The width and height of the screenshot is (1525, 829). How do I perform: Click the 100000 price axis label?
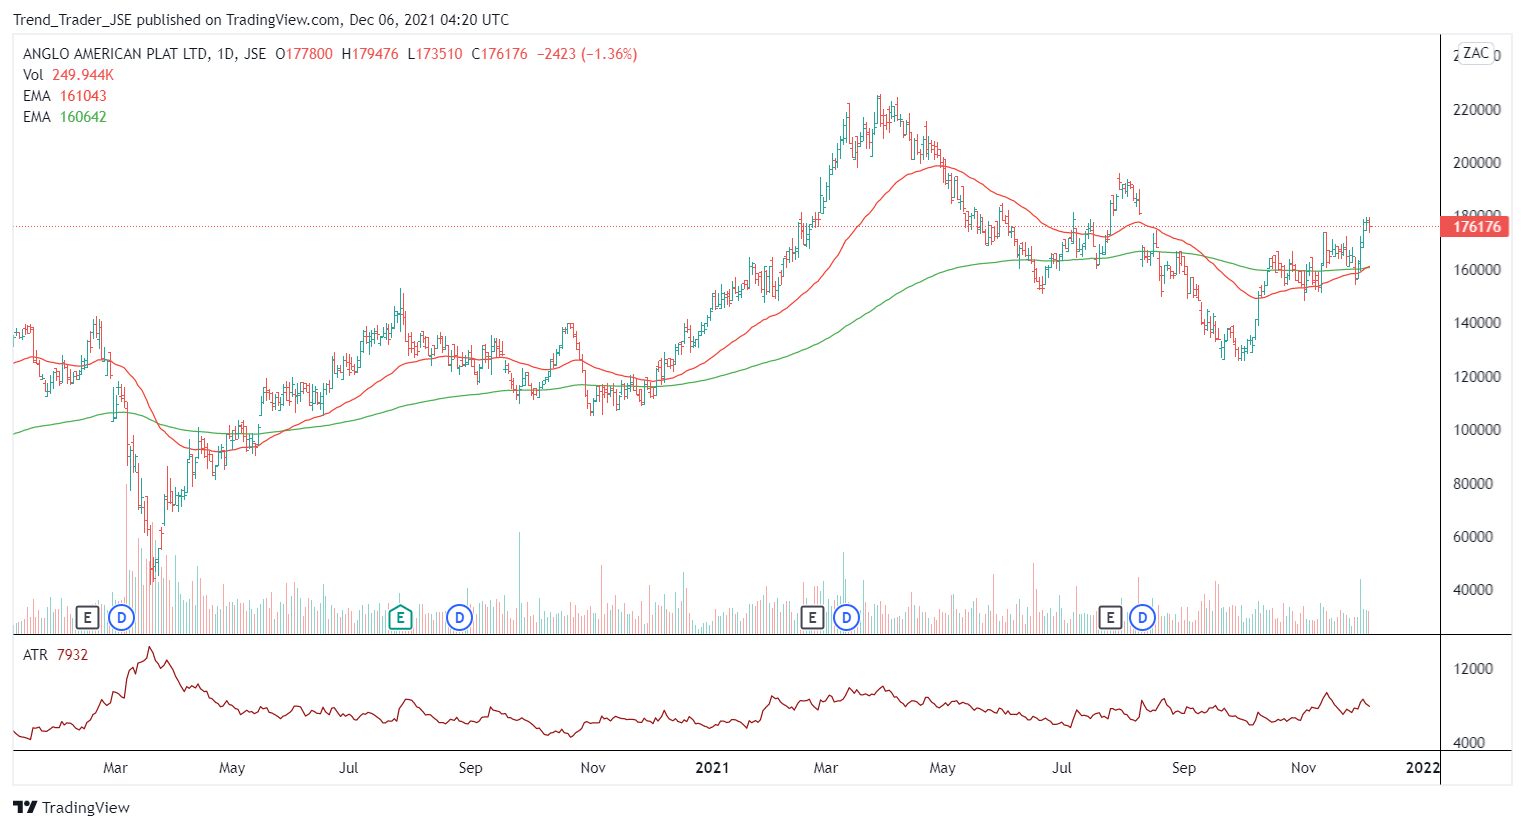(1476, 430)
